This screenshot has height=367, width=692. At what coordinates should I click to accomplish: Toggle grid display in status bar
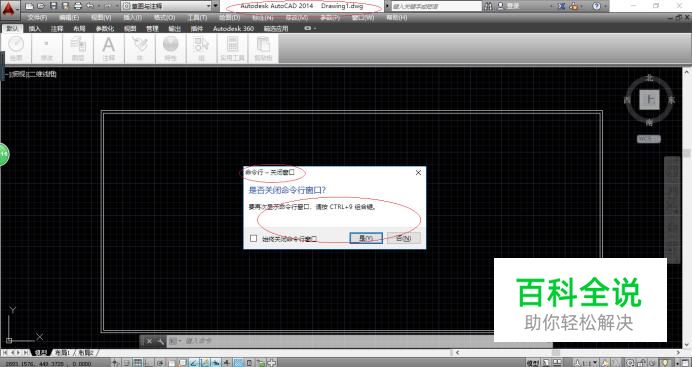click(x=138, y=363)
